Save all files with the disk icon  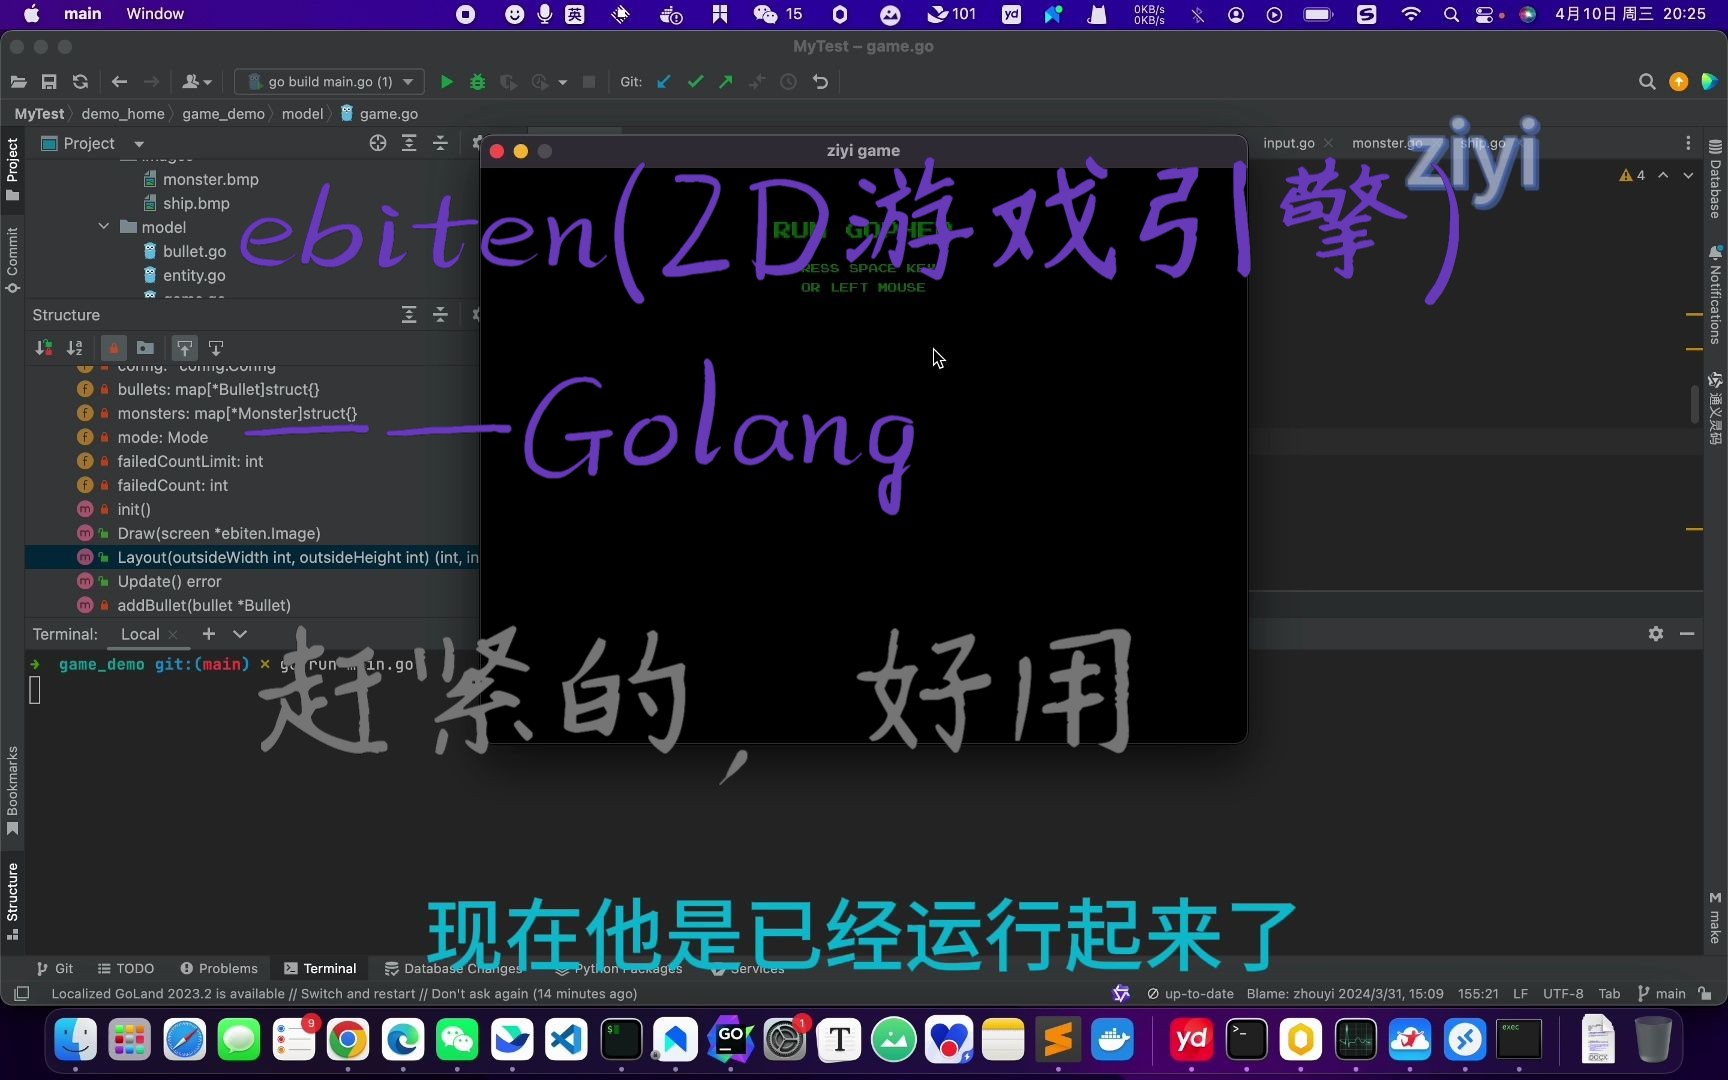coord(49,82)
